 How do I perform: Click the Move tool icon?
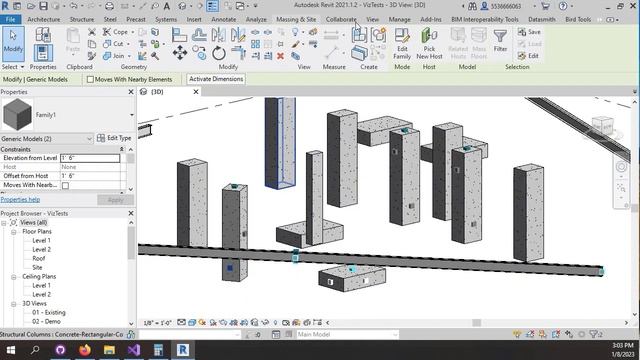180,53
